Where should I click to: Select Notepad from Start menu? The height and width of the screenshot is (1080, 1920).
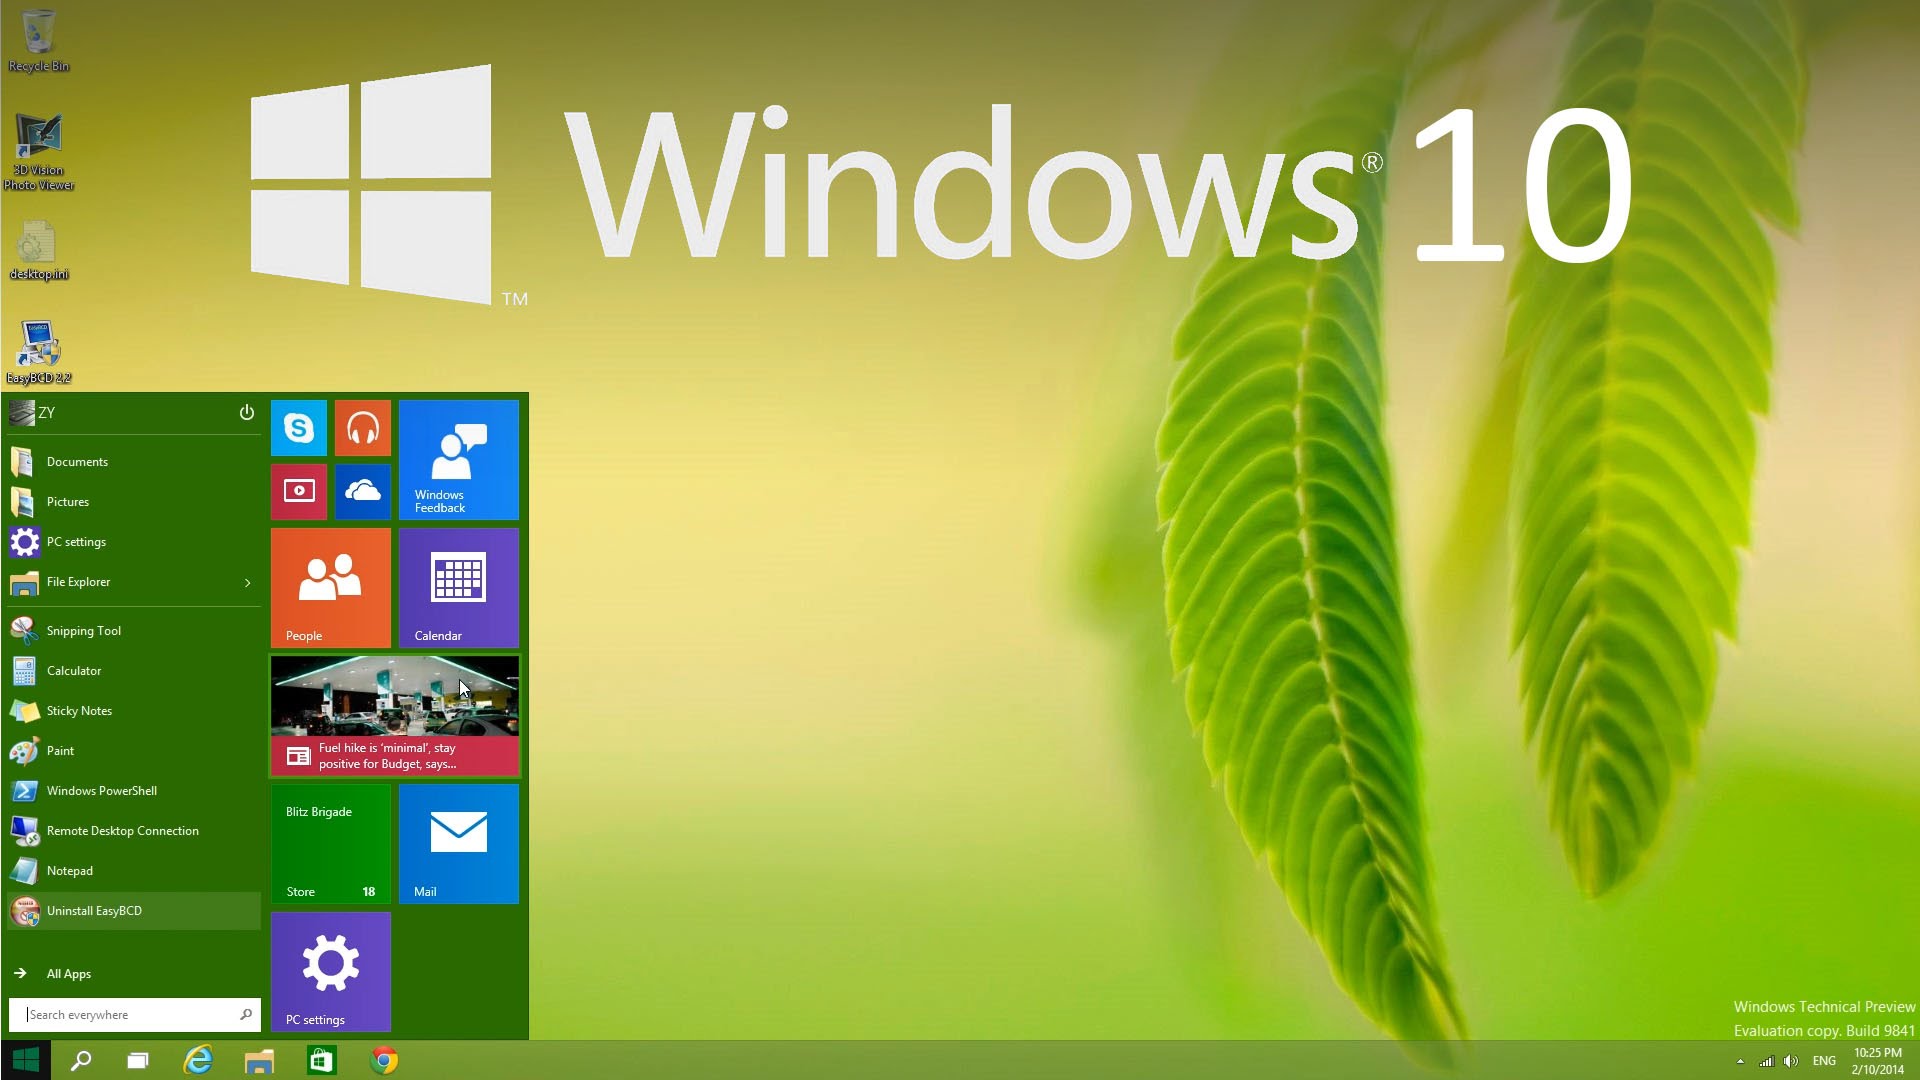coord(69,870)
